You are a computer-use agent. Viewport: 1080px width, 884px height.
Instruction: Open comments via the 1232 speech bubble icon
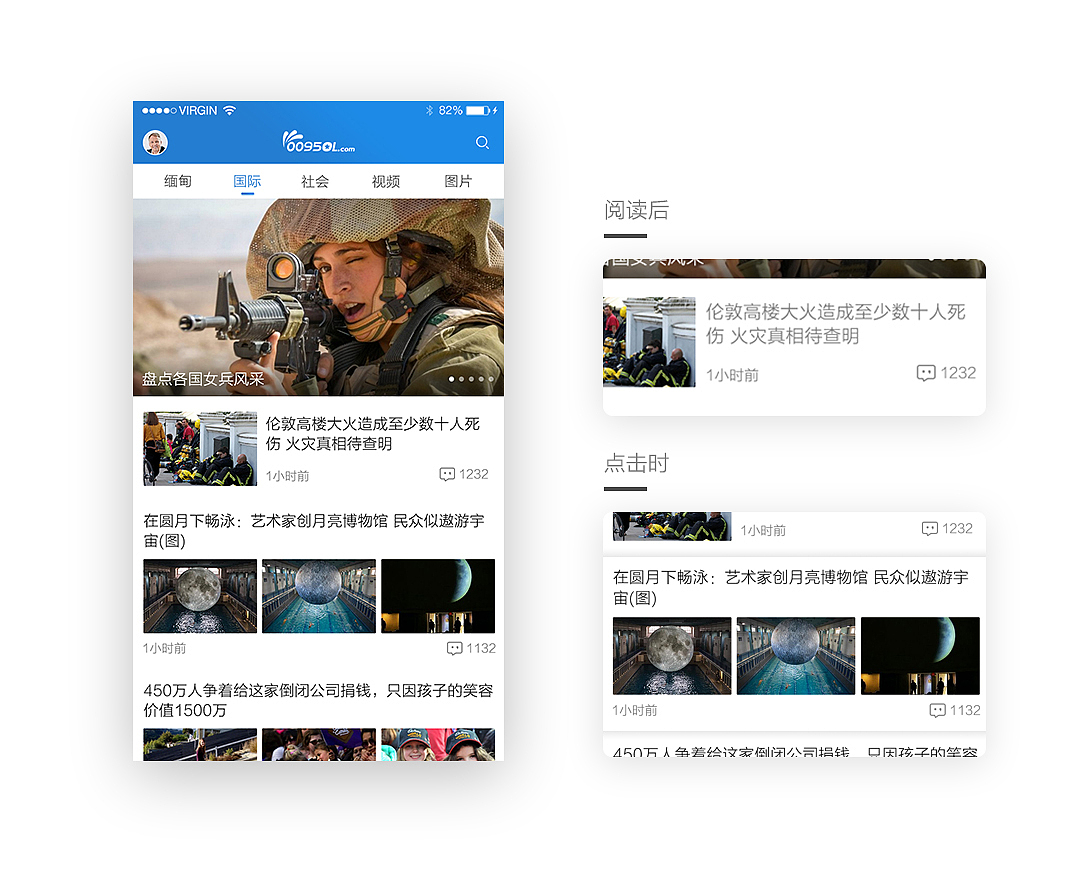click(x=447, y=474)
